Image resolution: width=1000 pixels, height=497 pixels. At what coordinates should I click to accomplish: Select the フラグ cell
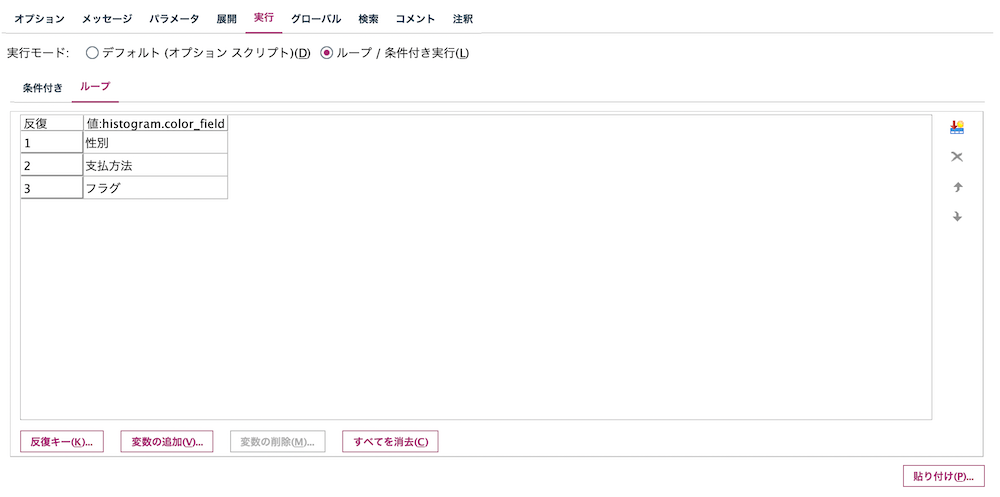click(156, 188)
